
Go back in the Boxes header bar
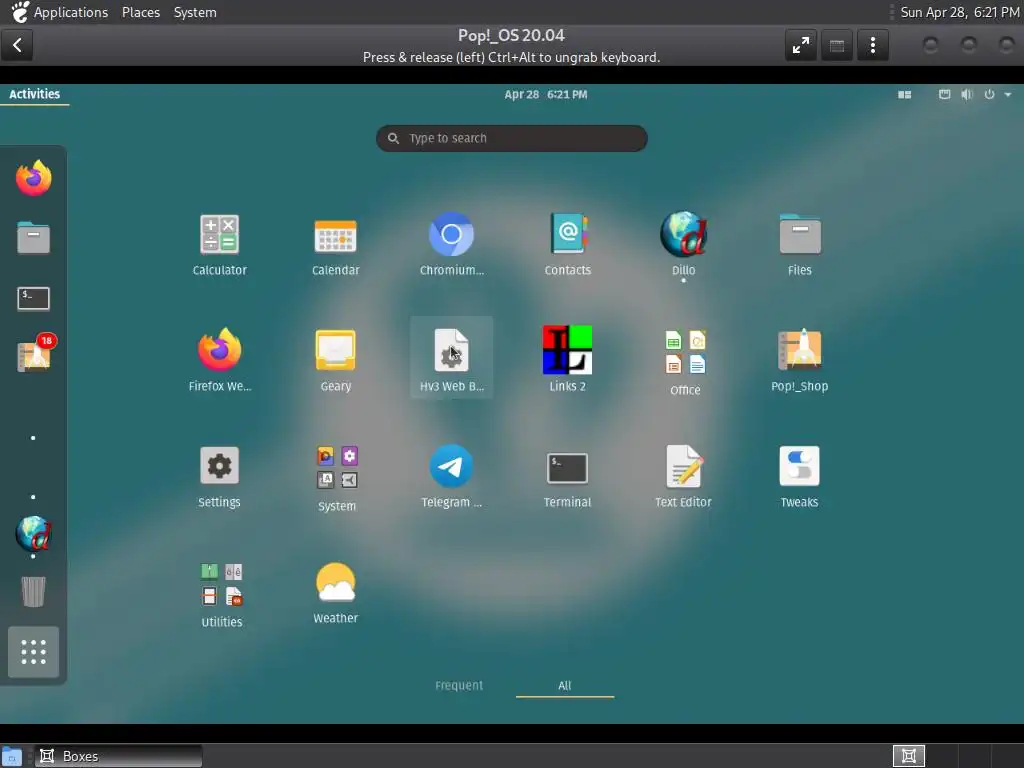[x=18, y=45]
